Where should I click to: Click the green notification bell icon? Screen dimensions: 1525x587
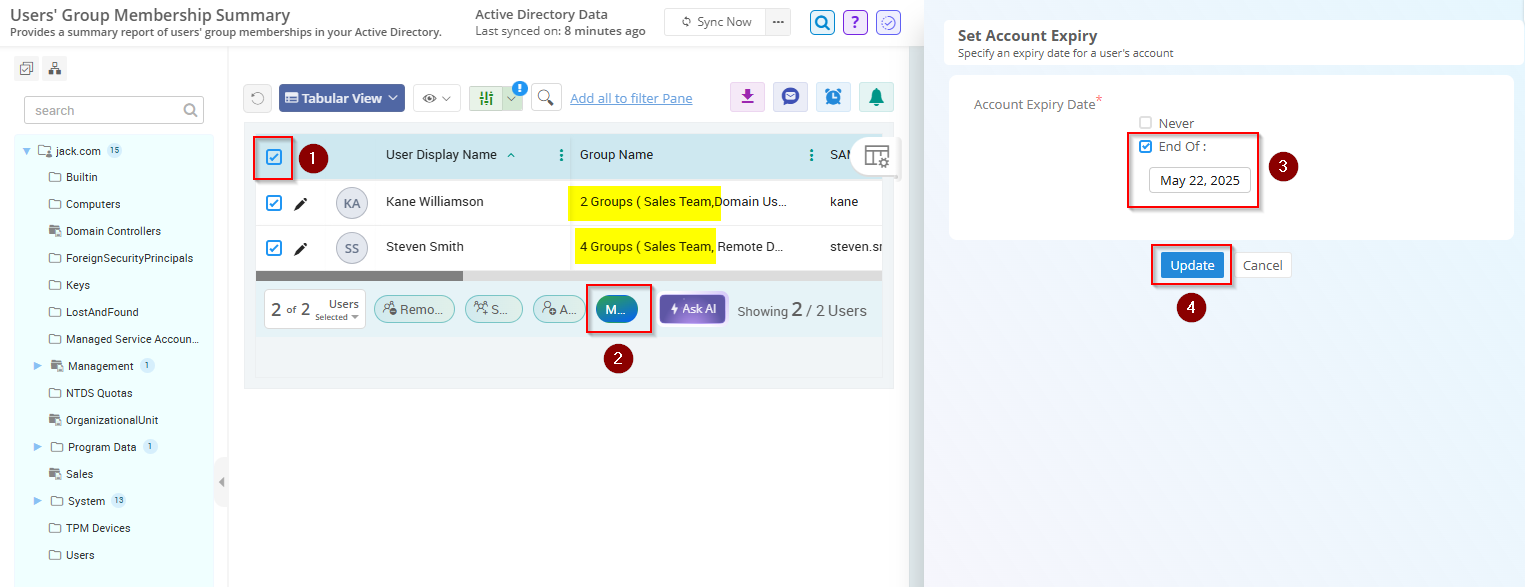[x=875, y=96]
